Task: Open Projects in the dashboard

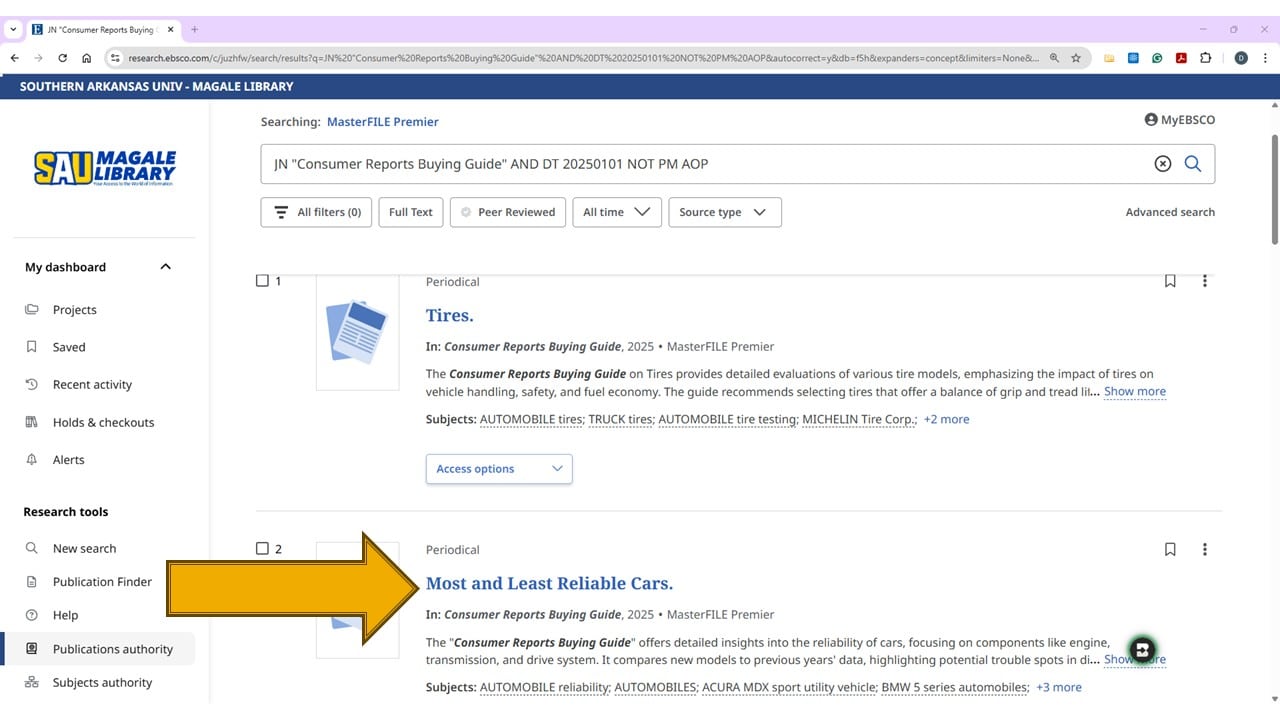Action: pos(75,310)
